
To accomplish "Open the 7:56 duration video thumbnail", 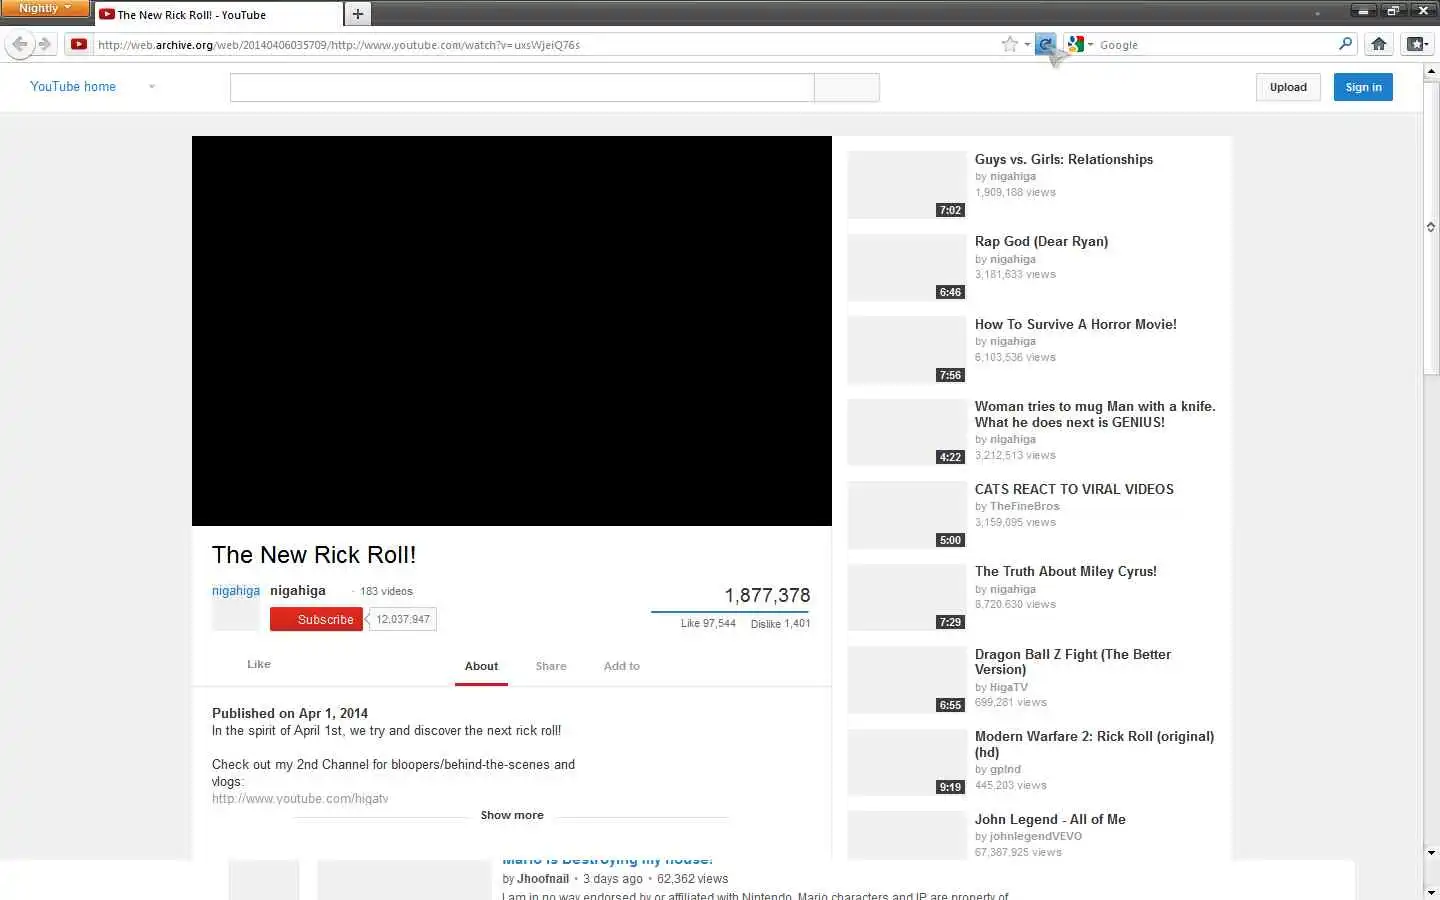I will [907, 350].
